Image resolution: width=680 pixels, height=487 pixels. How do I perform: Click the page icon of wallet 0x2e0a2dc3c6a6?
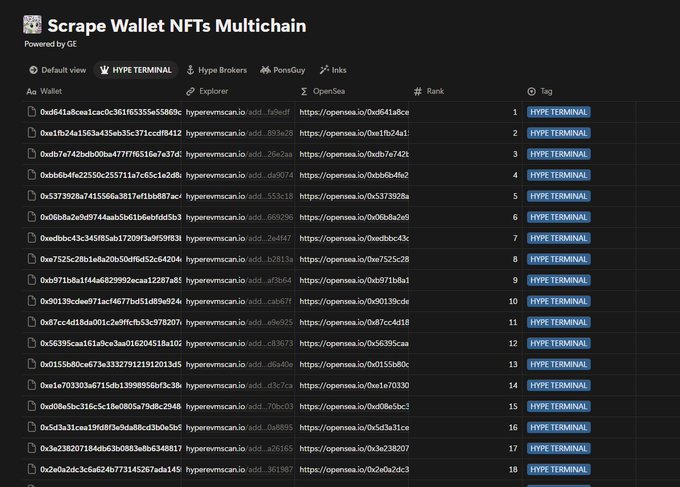(x=32, y=470)
